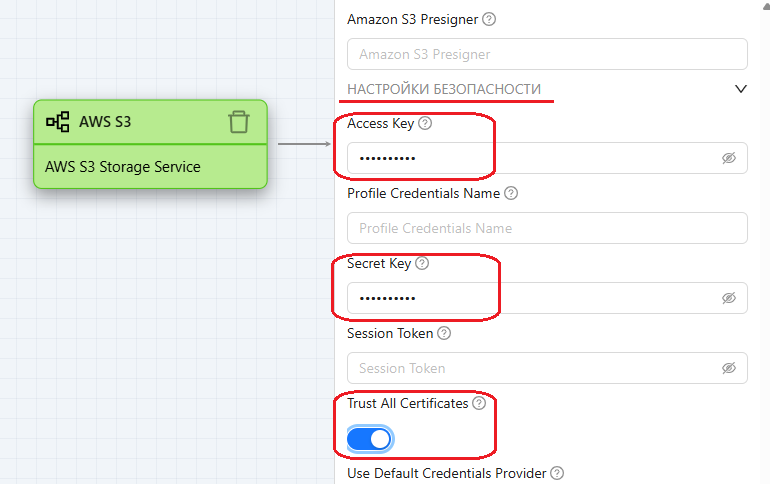
Task: Focus the Session Token text field
Action: pos(530,368)
